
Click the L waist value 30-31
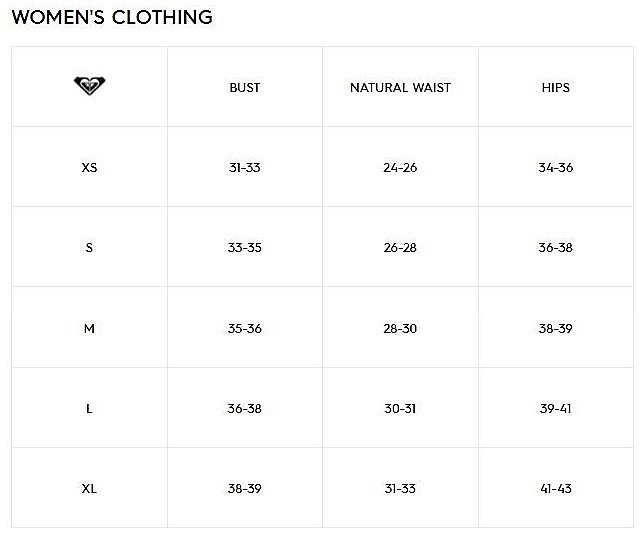tap(400, 408)
